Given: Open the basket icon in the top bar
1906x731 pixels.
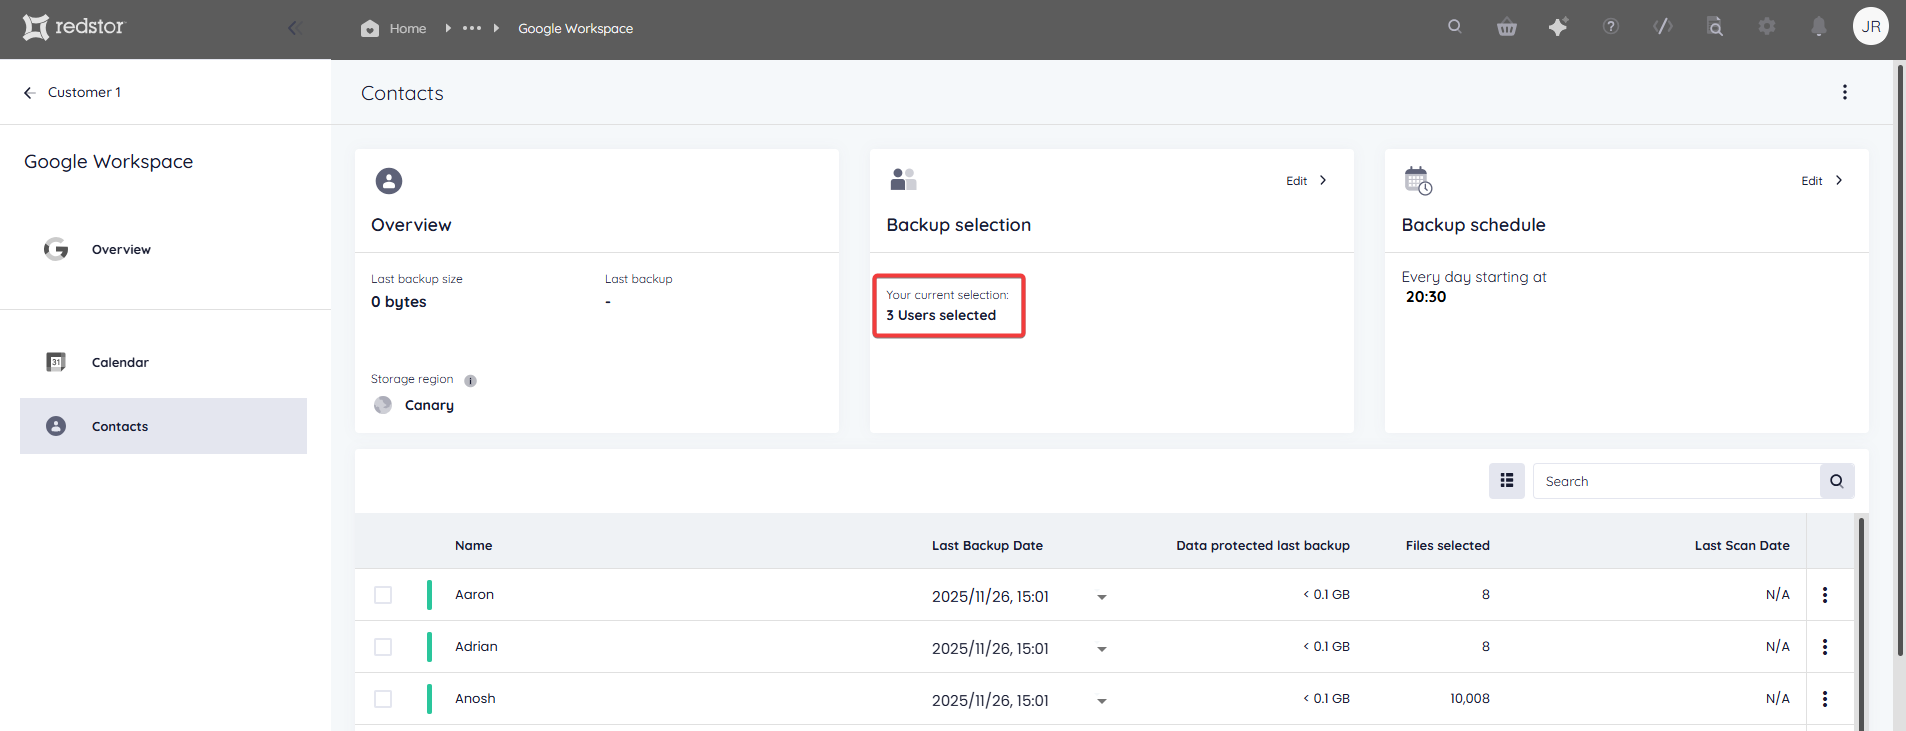Looking at the screenshot, I should coord(1507,27).
